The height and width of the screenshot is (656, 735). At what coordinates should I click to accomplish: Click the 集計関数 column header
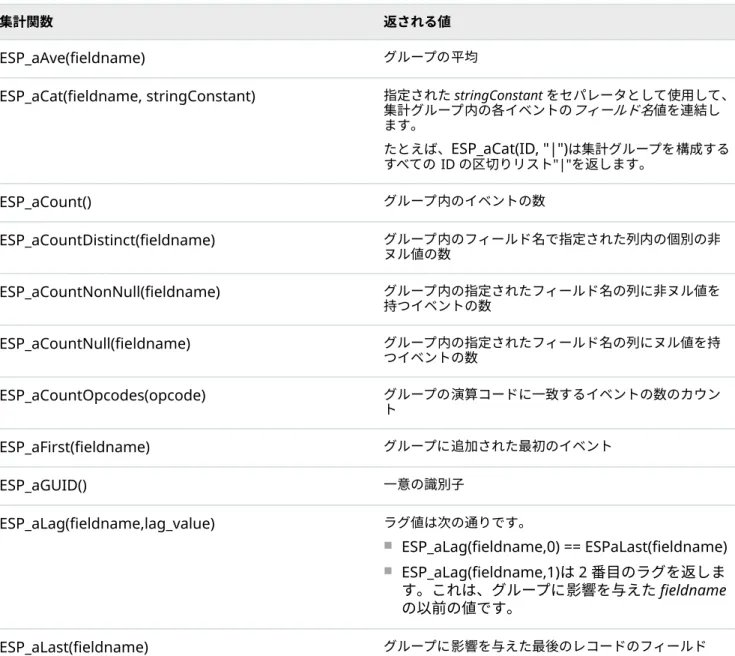[26, 22]
